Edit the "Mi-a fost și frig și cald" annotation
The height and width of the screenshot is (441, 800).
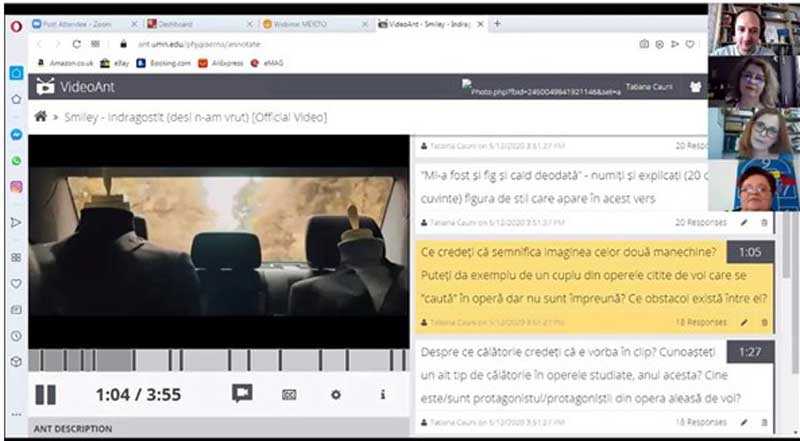(744, 223)
